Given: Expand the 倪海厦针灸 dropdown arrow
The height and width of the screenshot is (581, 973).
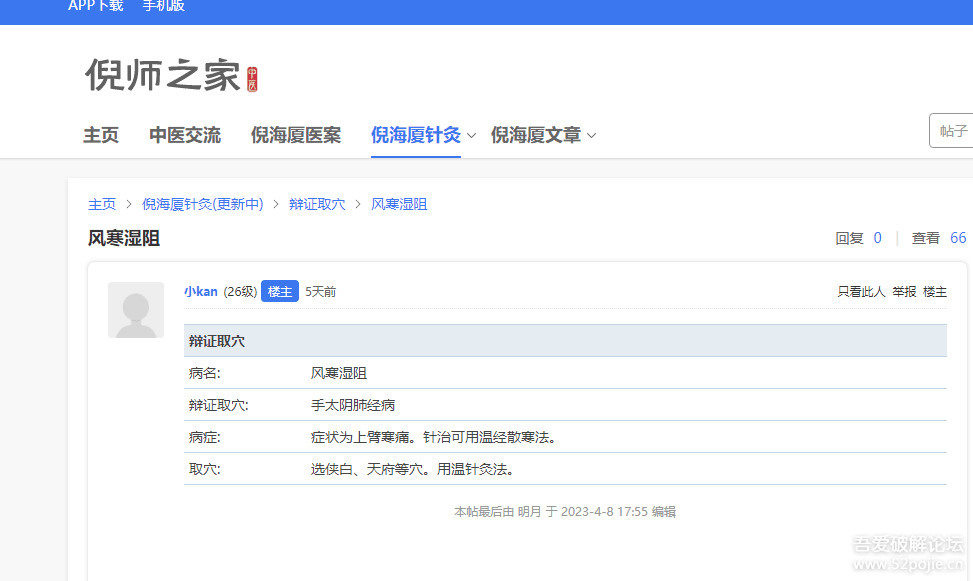Looking at the screenshot, I should click(x=472, y=136).
